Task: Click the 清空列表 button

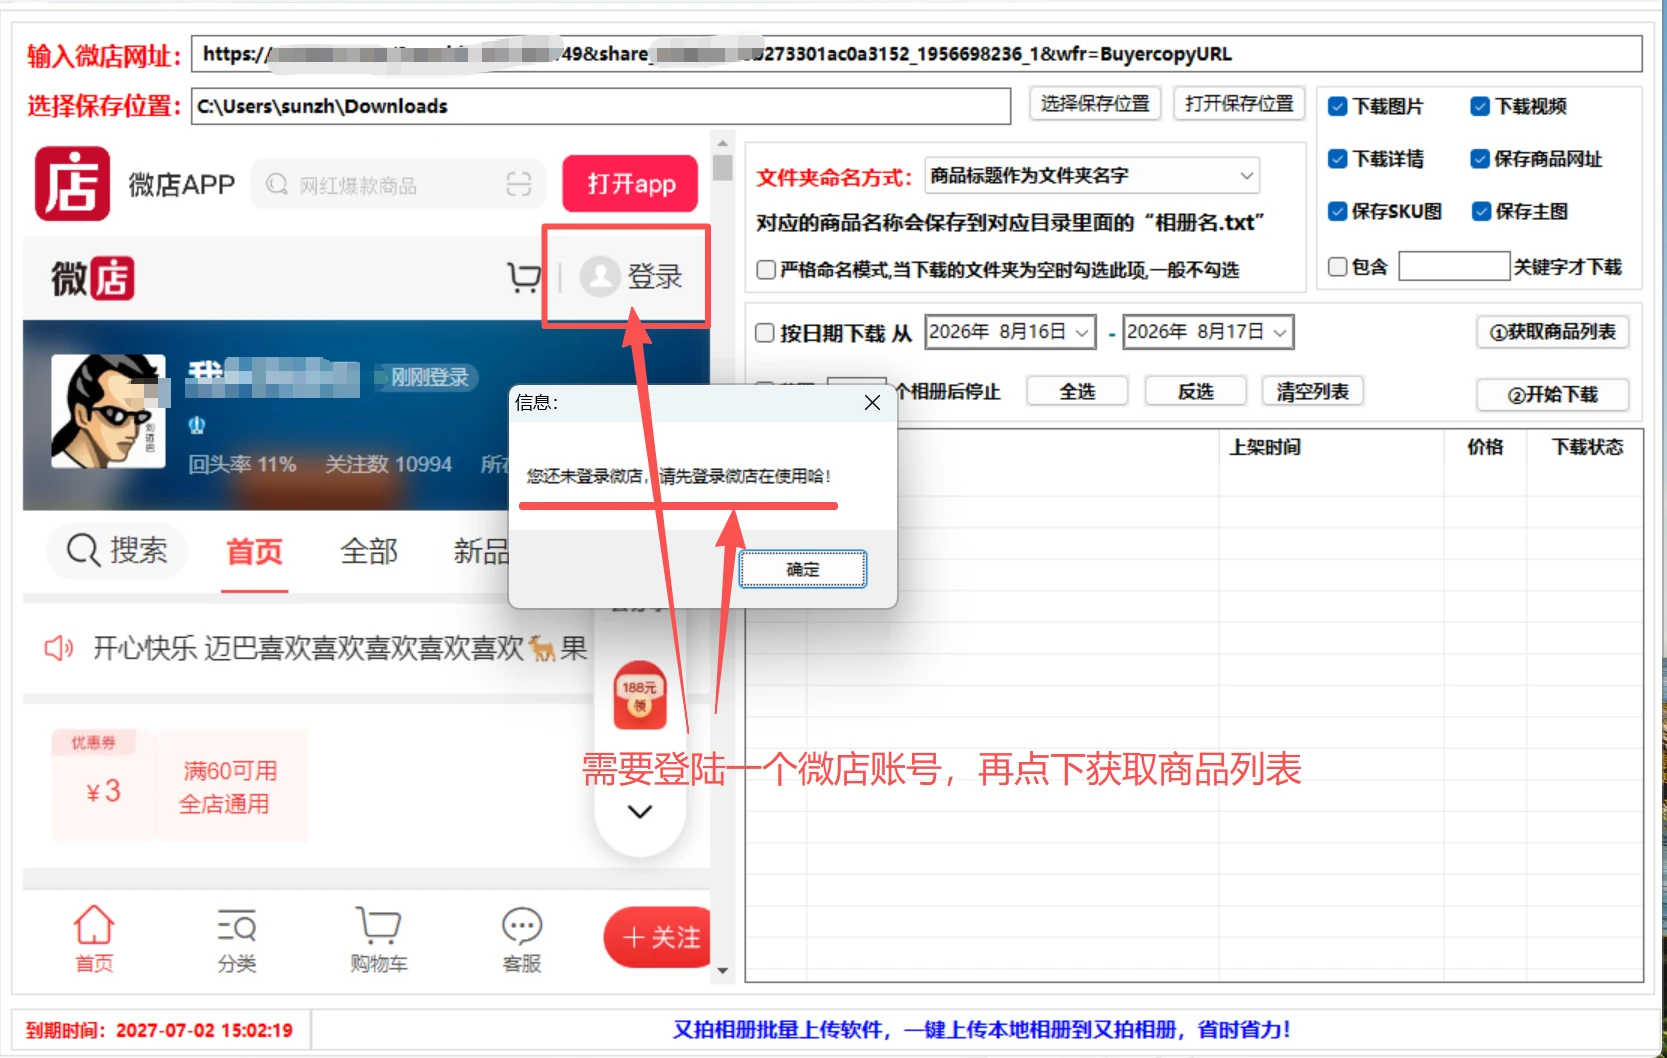Action: coord(1313,391)
